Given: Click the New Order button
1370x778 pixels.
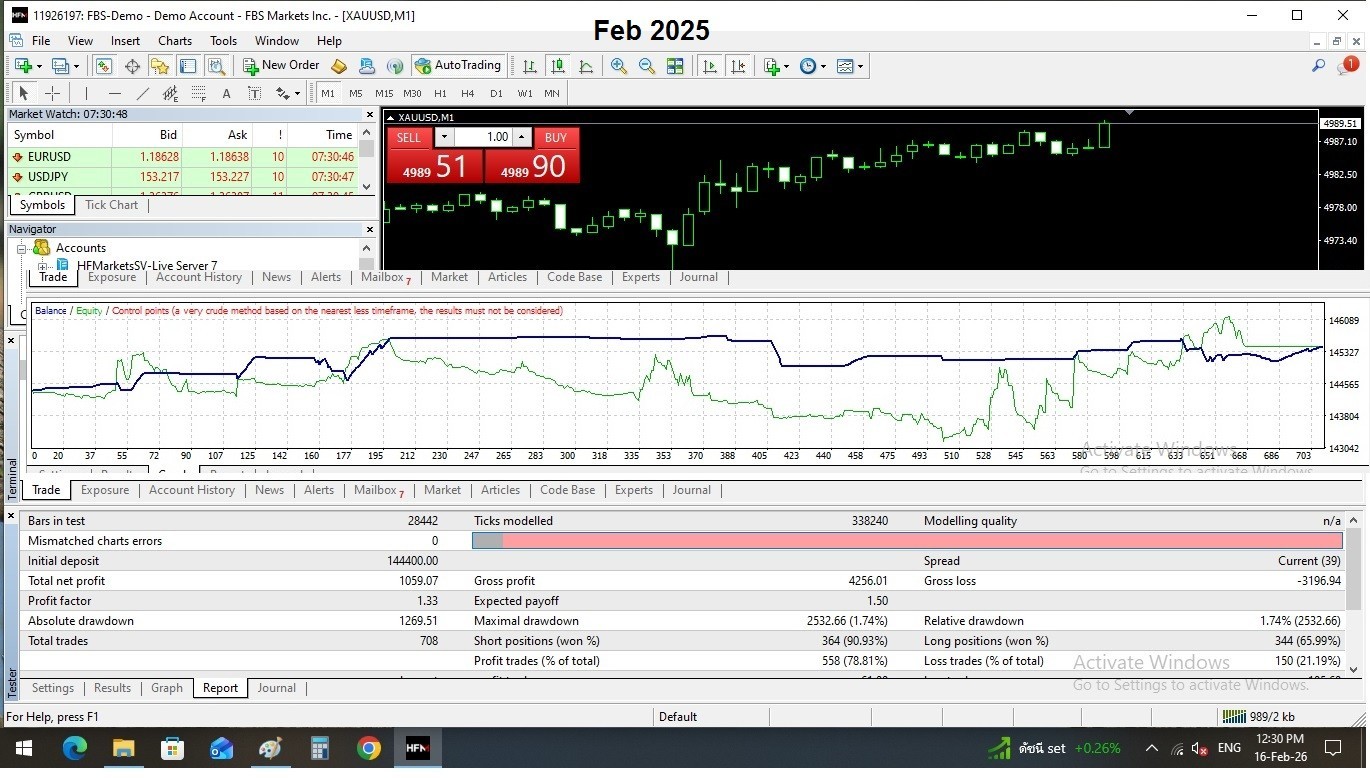Looking at the screenshot, I should (x=281, y=66).
